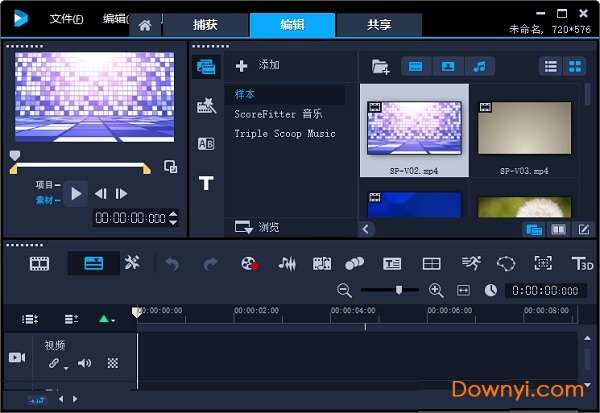This screenshot has width=600, height=413.
Task: Fit project in timeline window
Action: point(463,291)
